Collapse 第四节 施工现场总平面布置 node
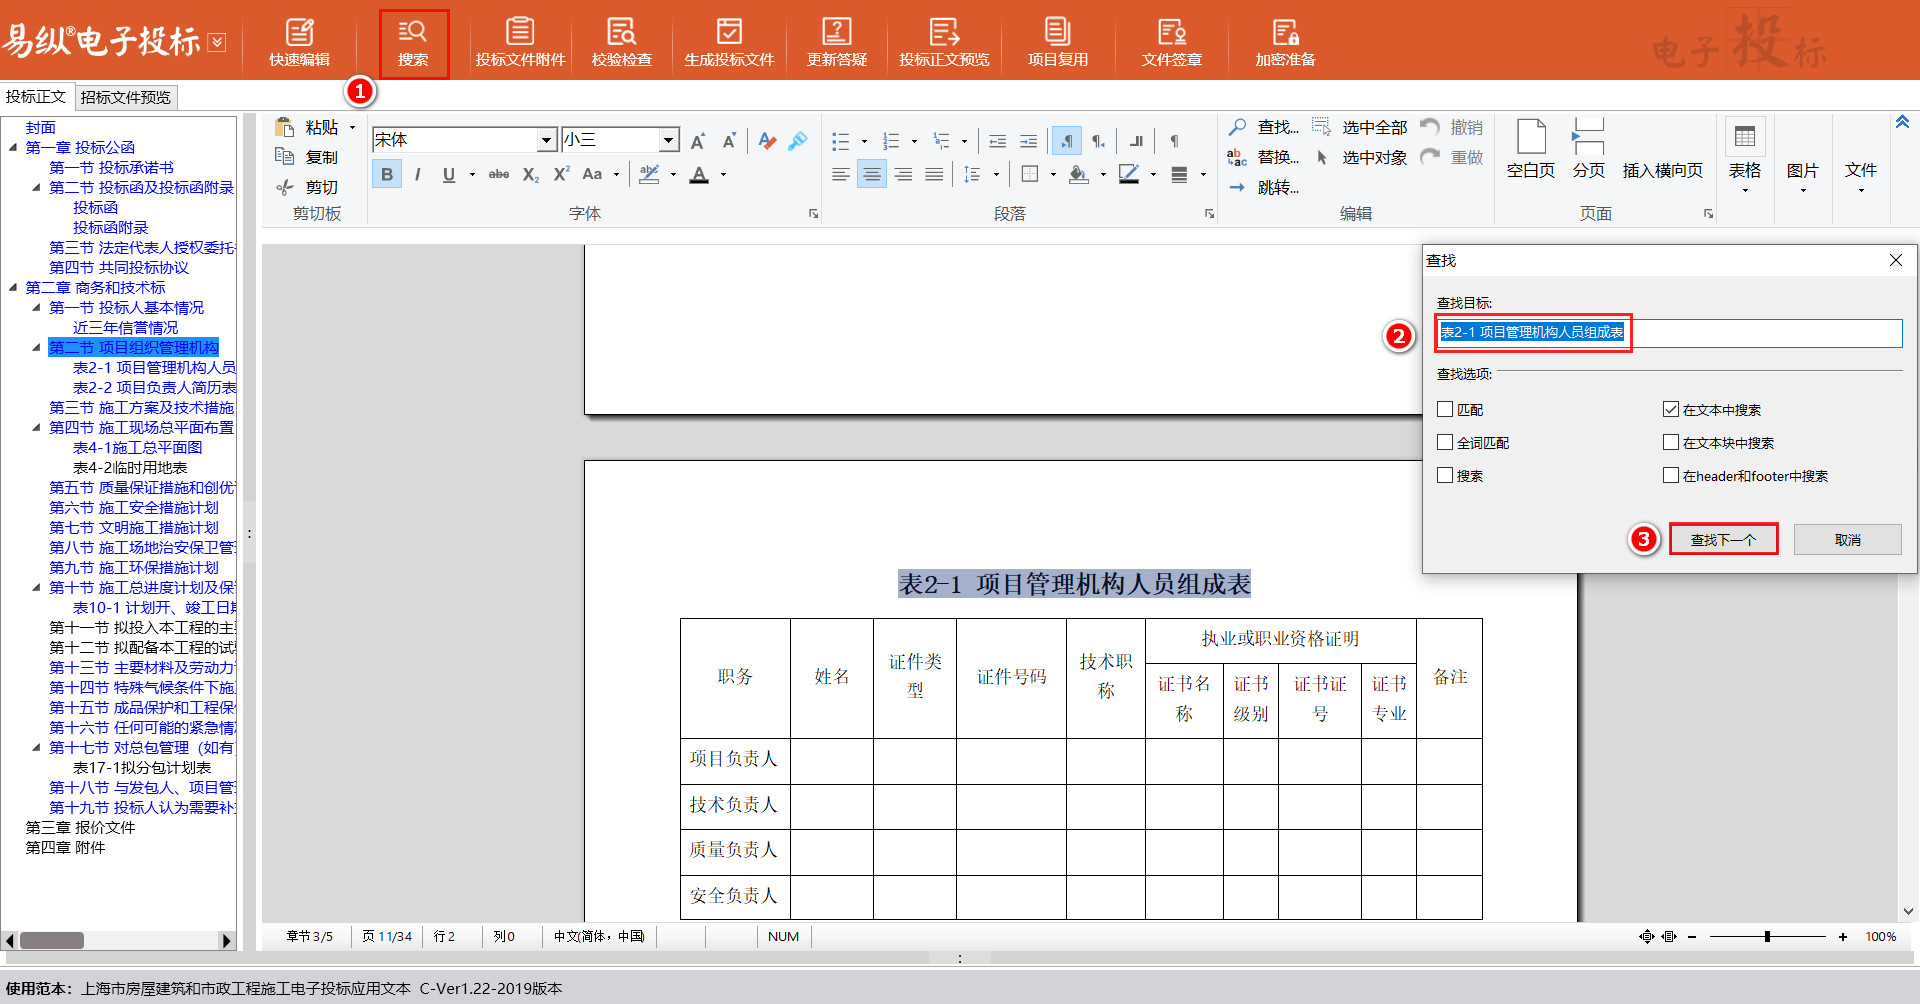1920x1004 pixels. click(37, 428)
